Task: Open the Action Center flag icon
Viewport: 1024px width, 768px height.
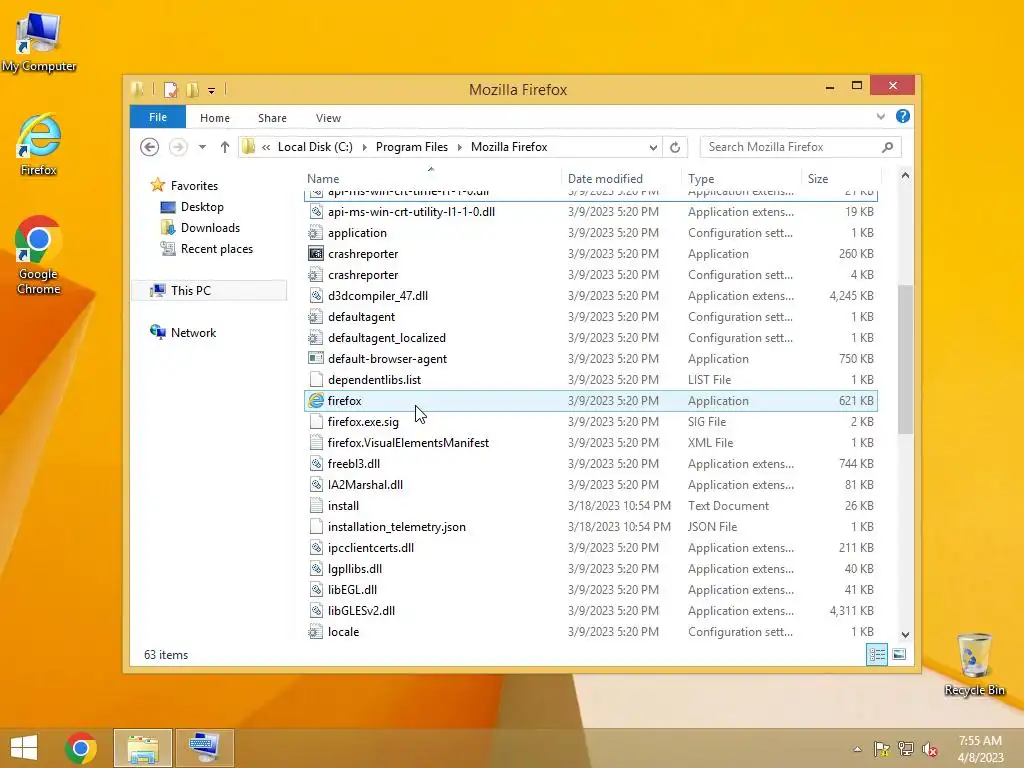Action: (x=882, y=749)
